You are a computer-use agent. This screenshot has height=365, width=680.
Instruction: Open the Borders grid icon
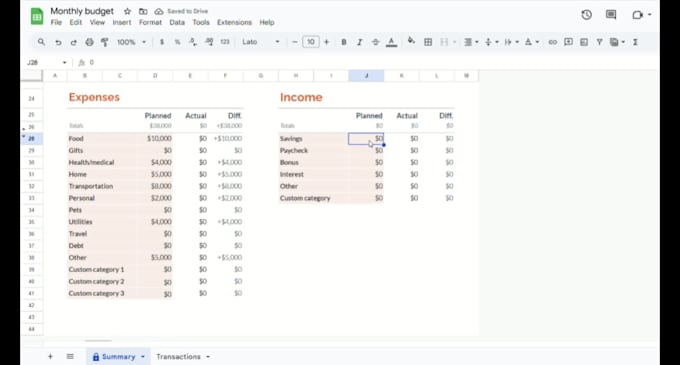coord(428,42)
